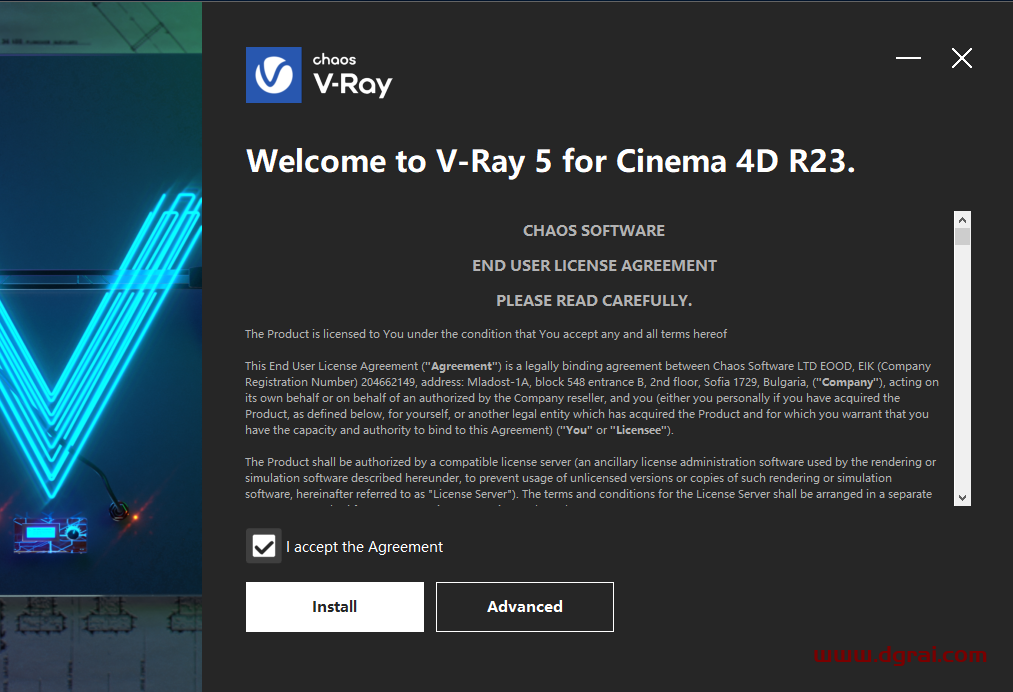The image size is (1013, 692).
Task: Click the blue Chaos V logo icon
Action: pyautogui.click(x=272, y=74)
